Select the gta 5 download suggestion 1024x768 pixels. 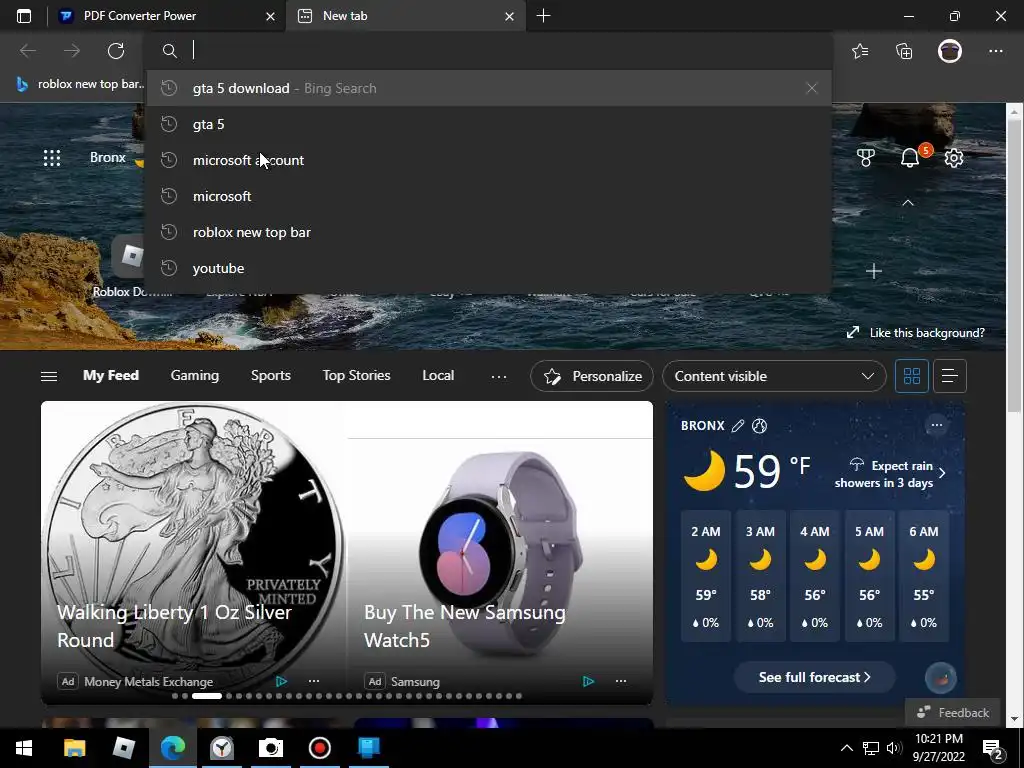coord(489,88)
